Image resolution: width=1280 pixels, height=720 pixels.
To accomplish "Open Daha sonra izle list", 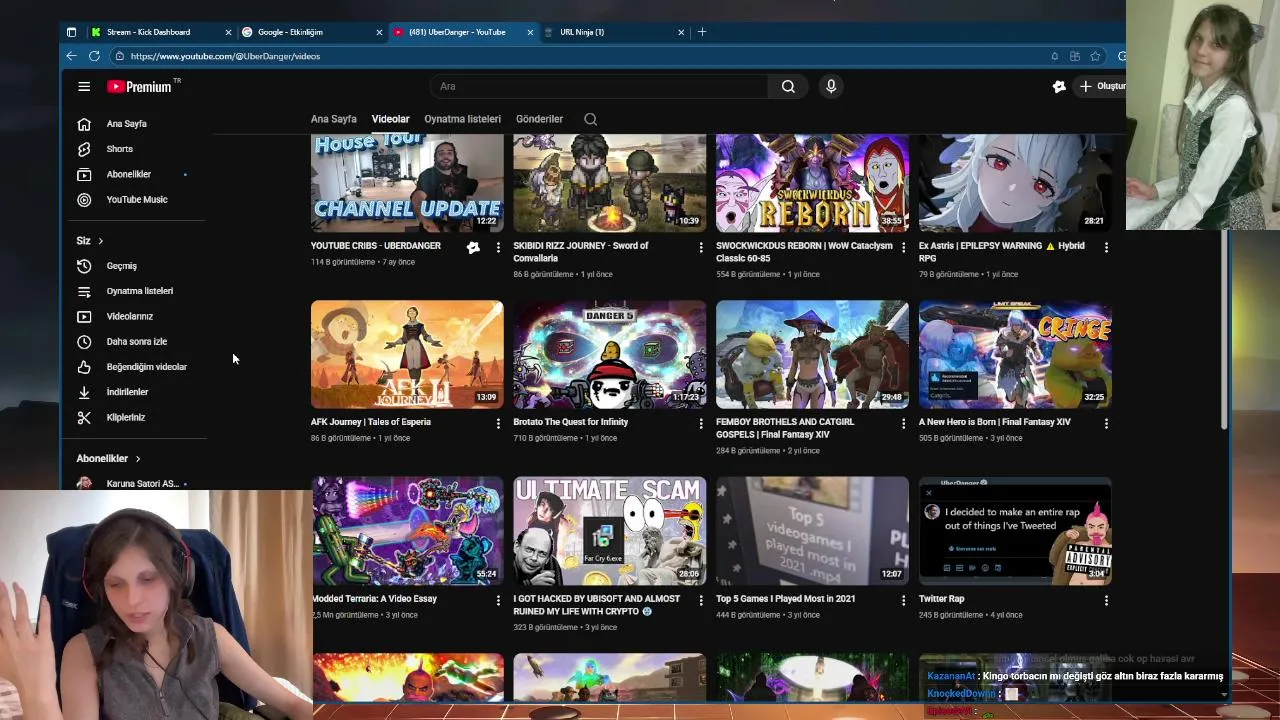I will 134,341.
